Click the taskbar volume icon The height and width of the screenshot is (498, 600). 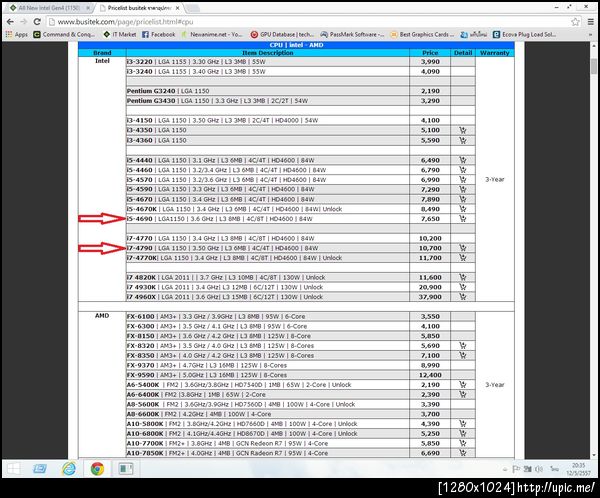(x=539, y=469)
